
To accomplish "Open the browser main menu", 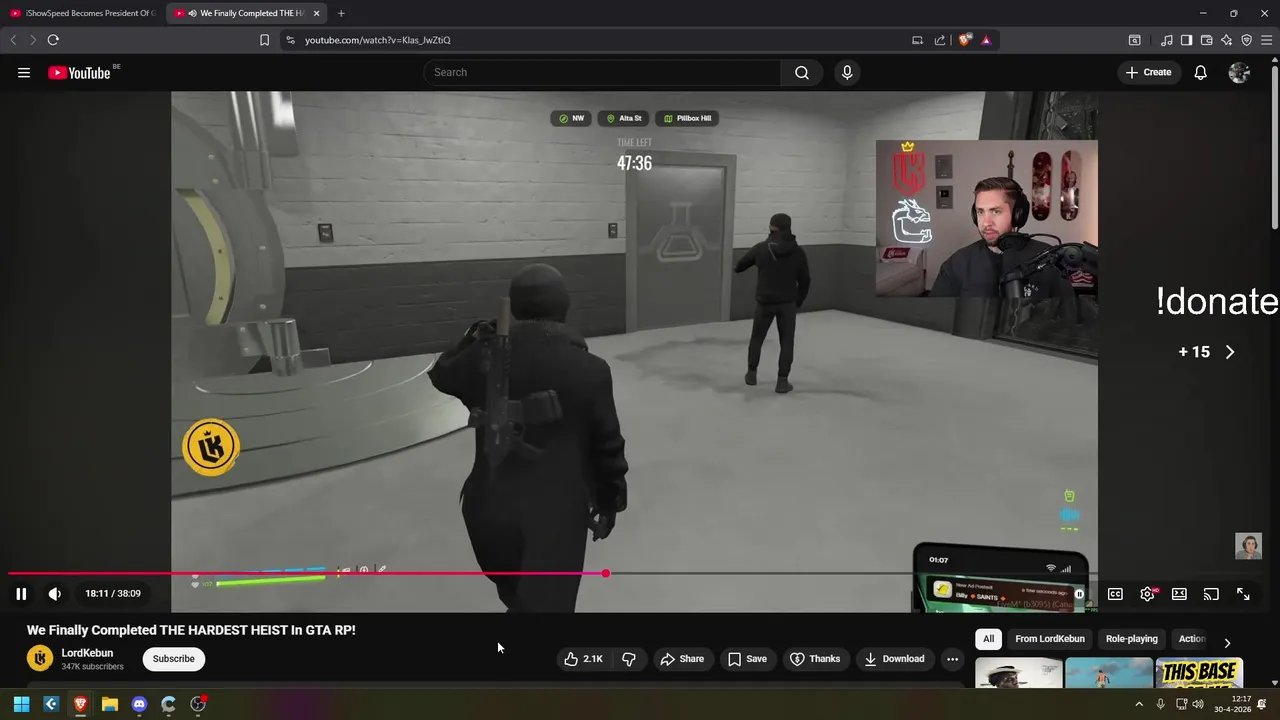I will click(x=1266, y=40).
